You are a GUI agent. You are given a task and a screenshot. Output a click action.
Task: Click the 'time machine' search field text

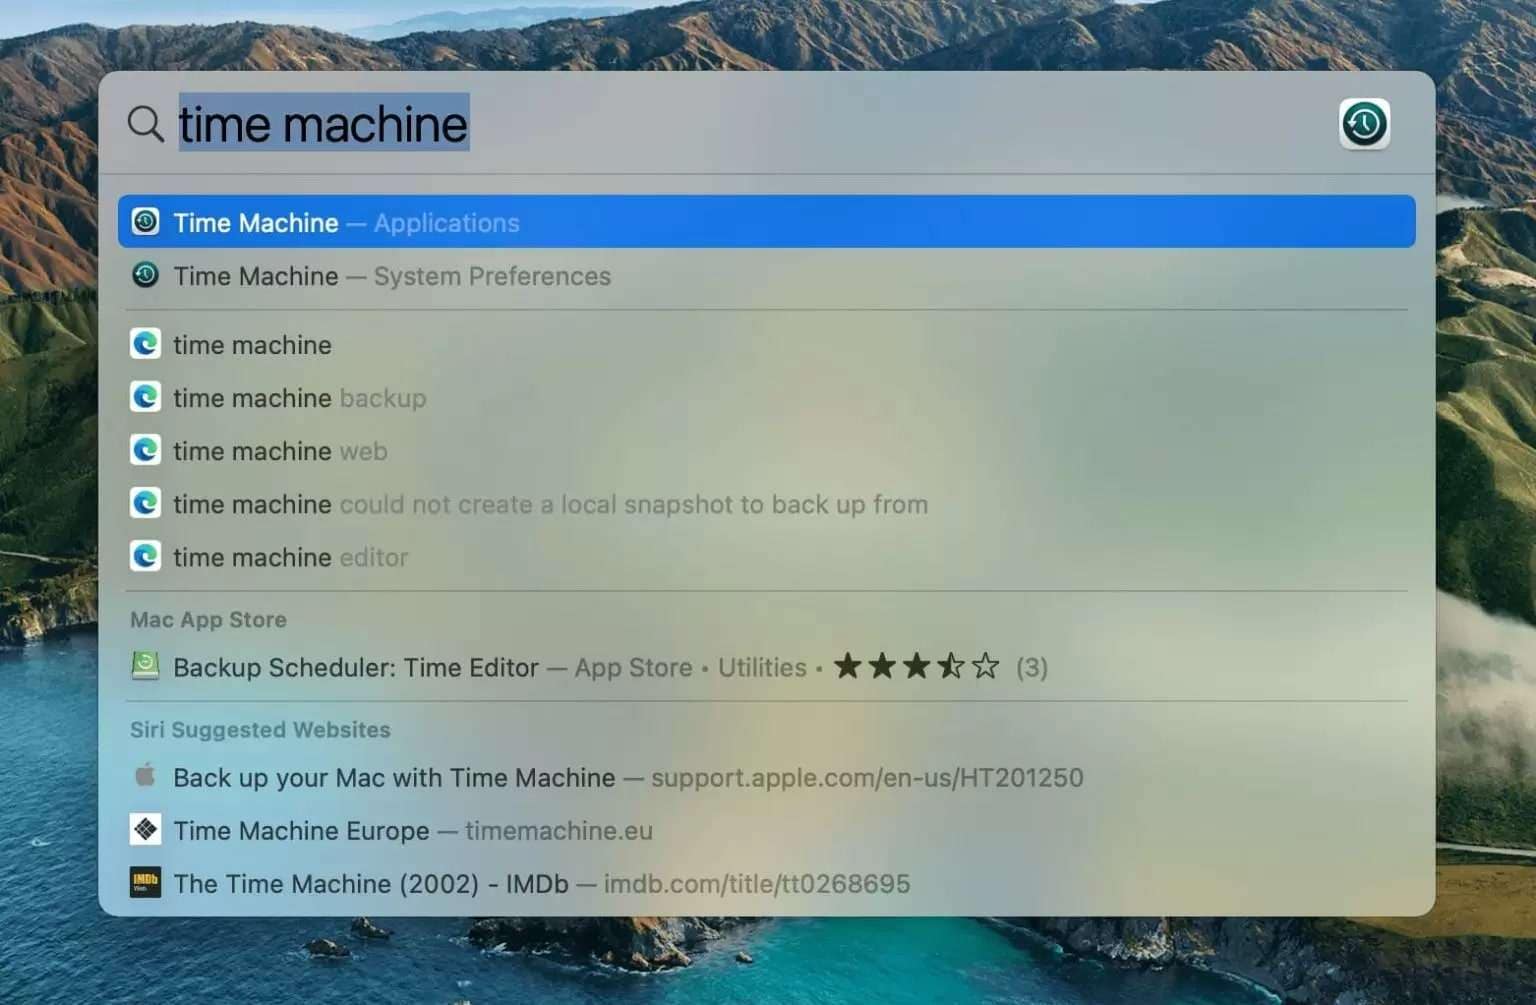coord(323,124)
